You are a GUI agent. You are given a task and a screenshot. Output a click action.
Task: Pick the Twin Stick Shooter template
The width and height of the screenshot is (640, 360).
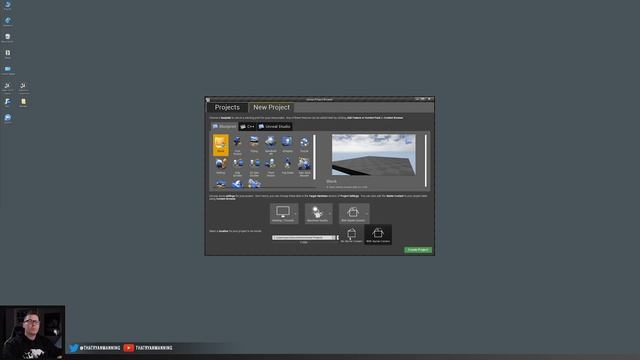304,167
